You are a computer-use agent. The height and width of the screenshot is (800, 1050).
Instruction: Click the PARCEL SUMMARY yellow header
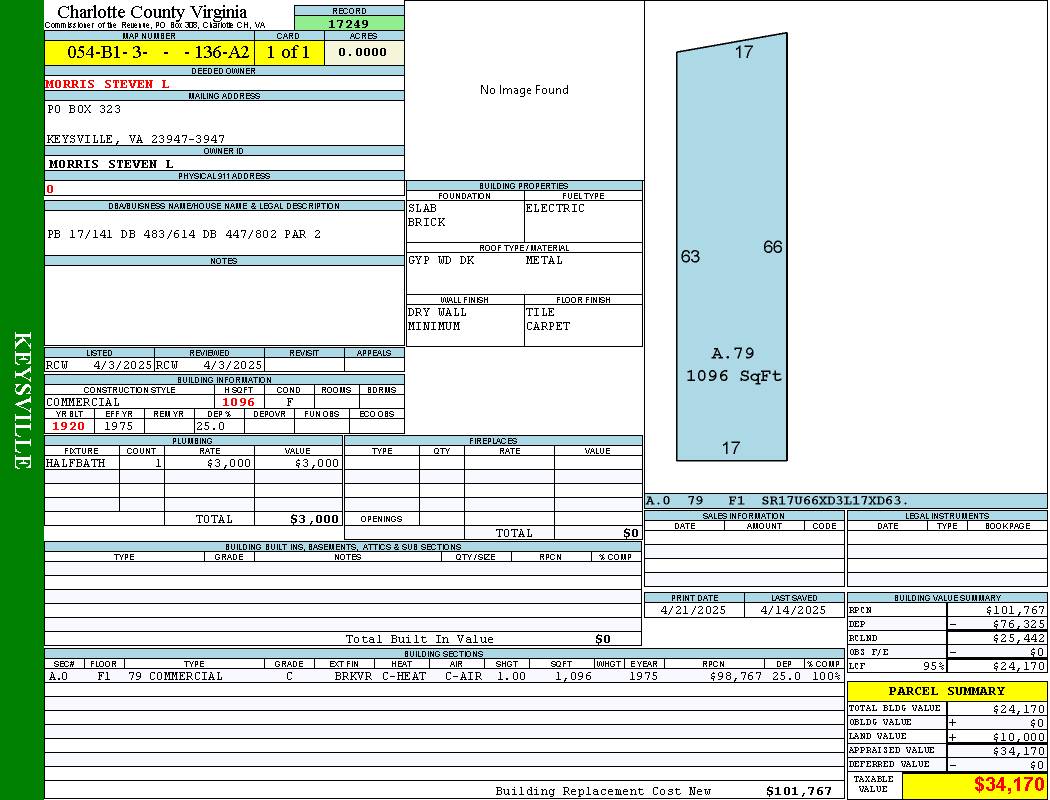pyautogui.click(x=946, y=691)
